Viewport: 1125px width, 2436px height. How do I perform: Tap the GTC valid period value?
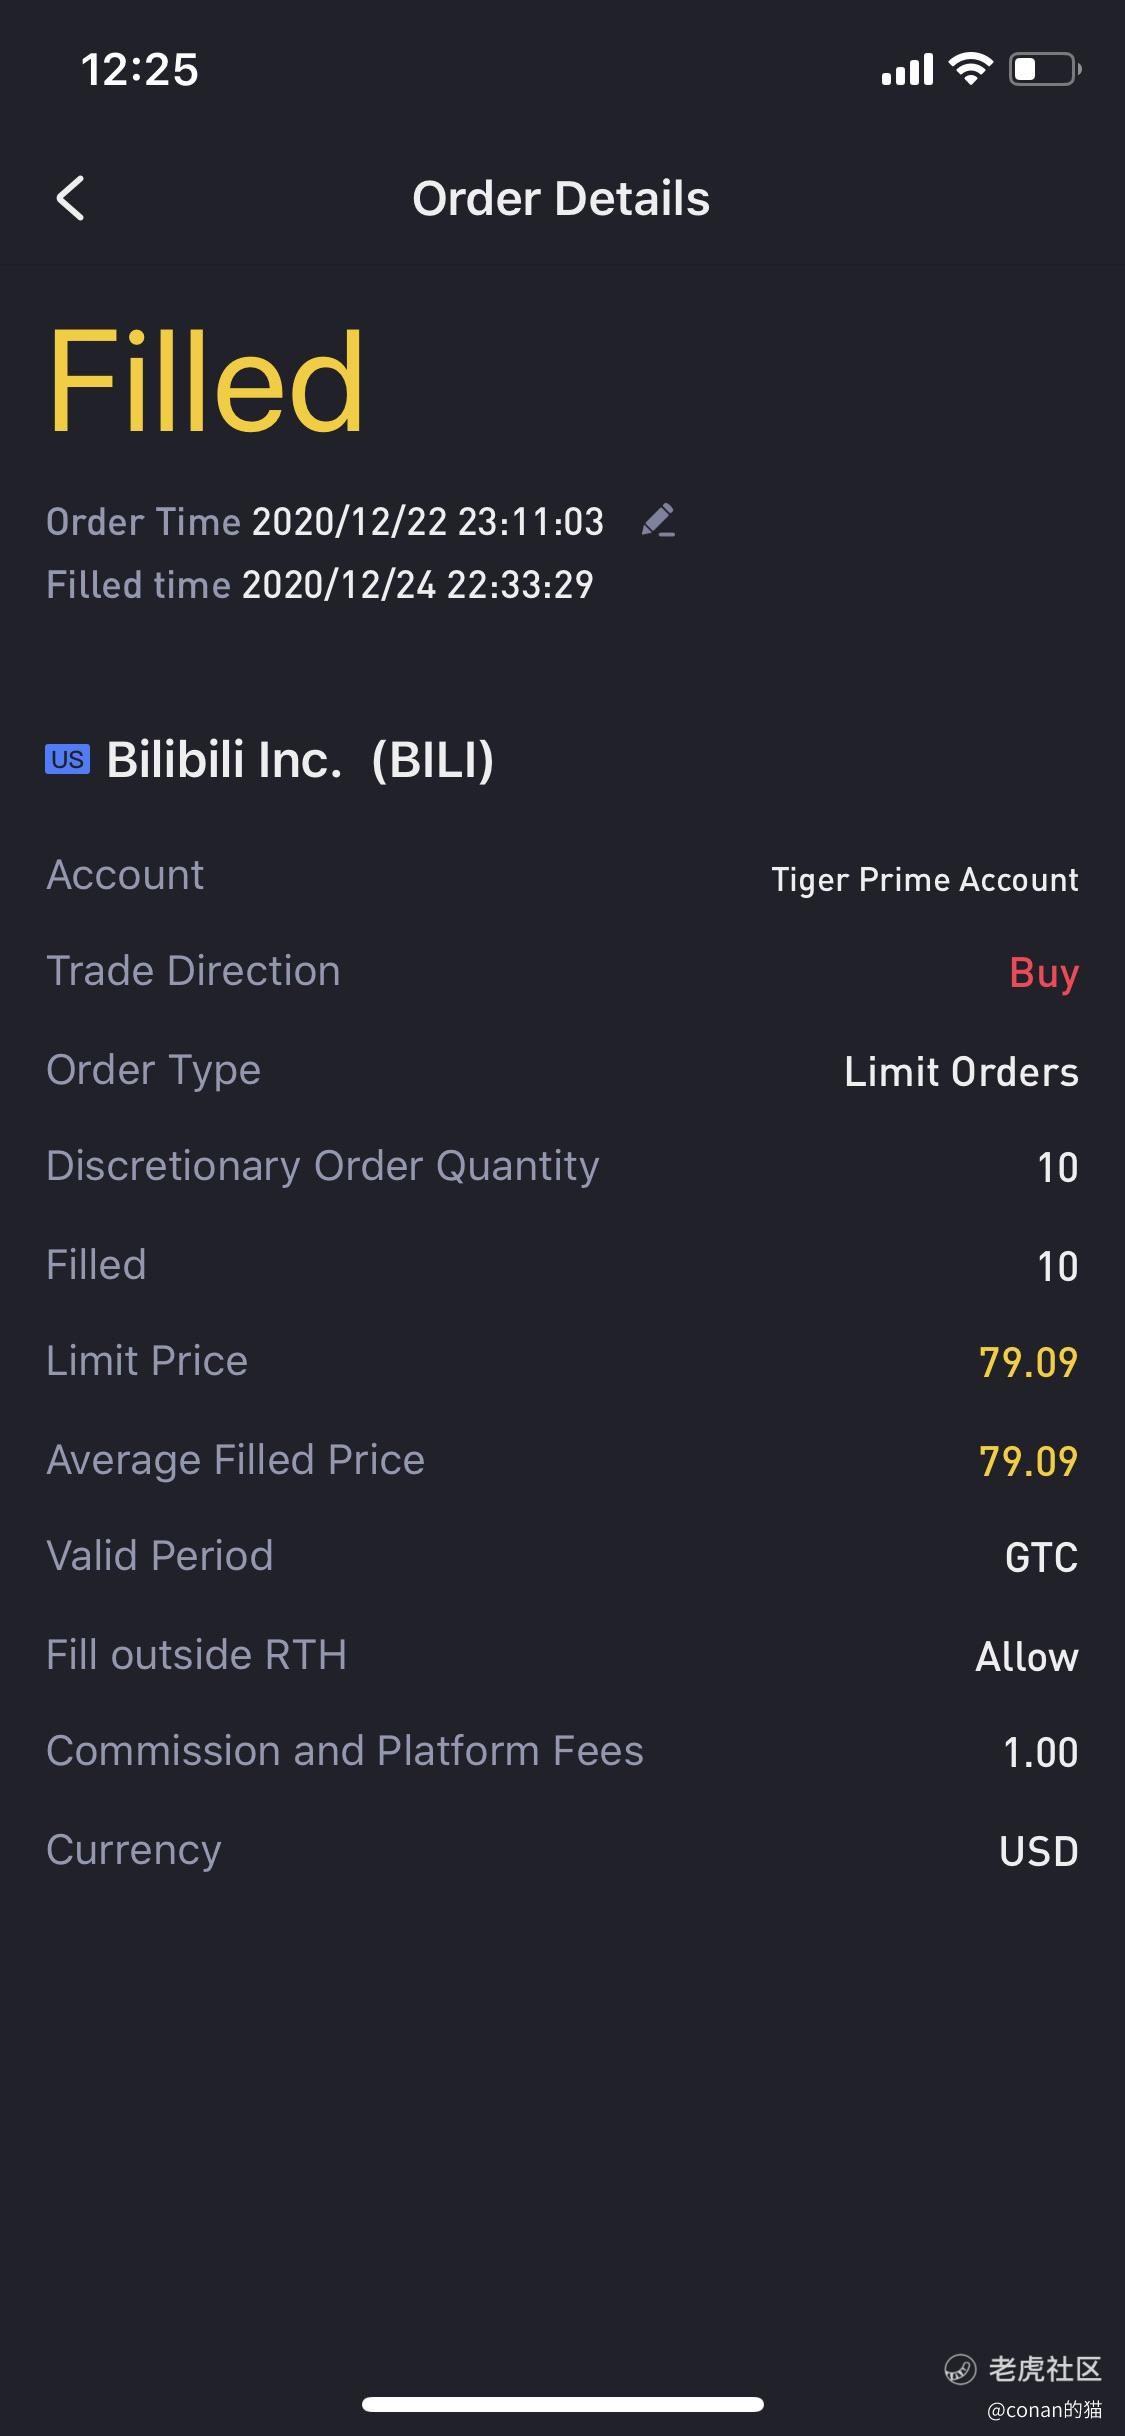click(1041, 1557)
